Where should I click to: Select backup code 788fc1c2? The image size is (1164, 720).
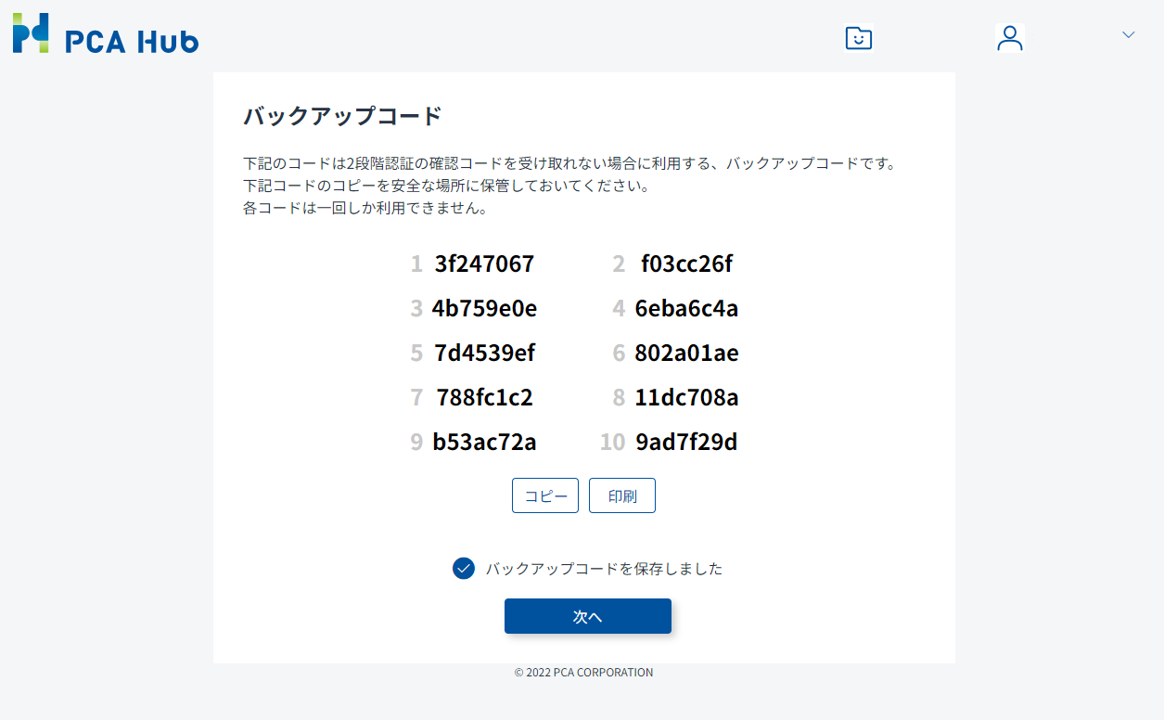pos(484,398)
